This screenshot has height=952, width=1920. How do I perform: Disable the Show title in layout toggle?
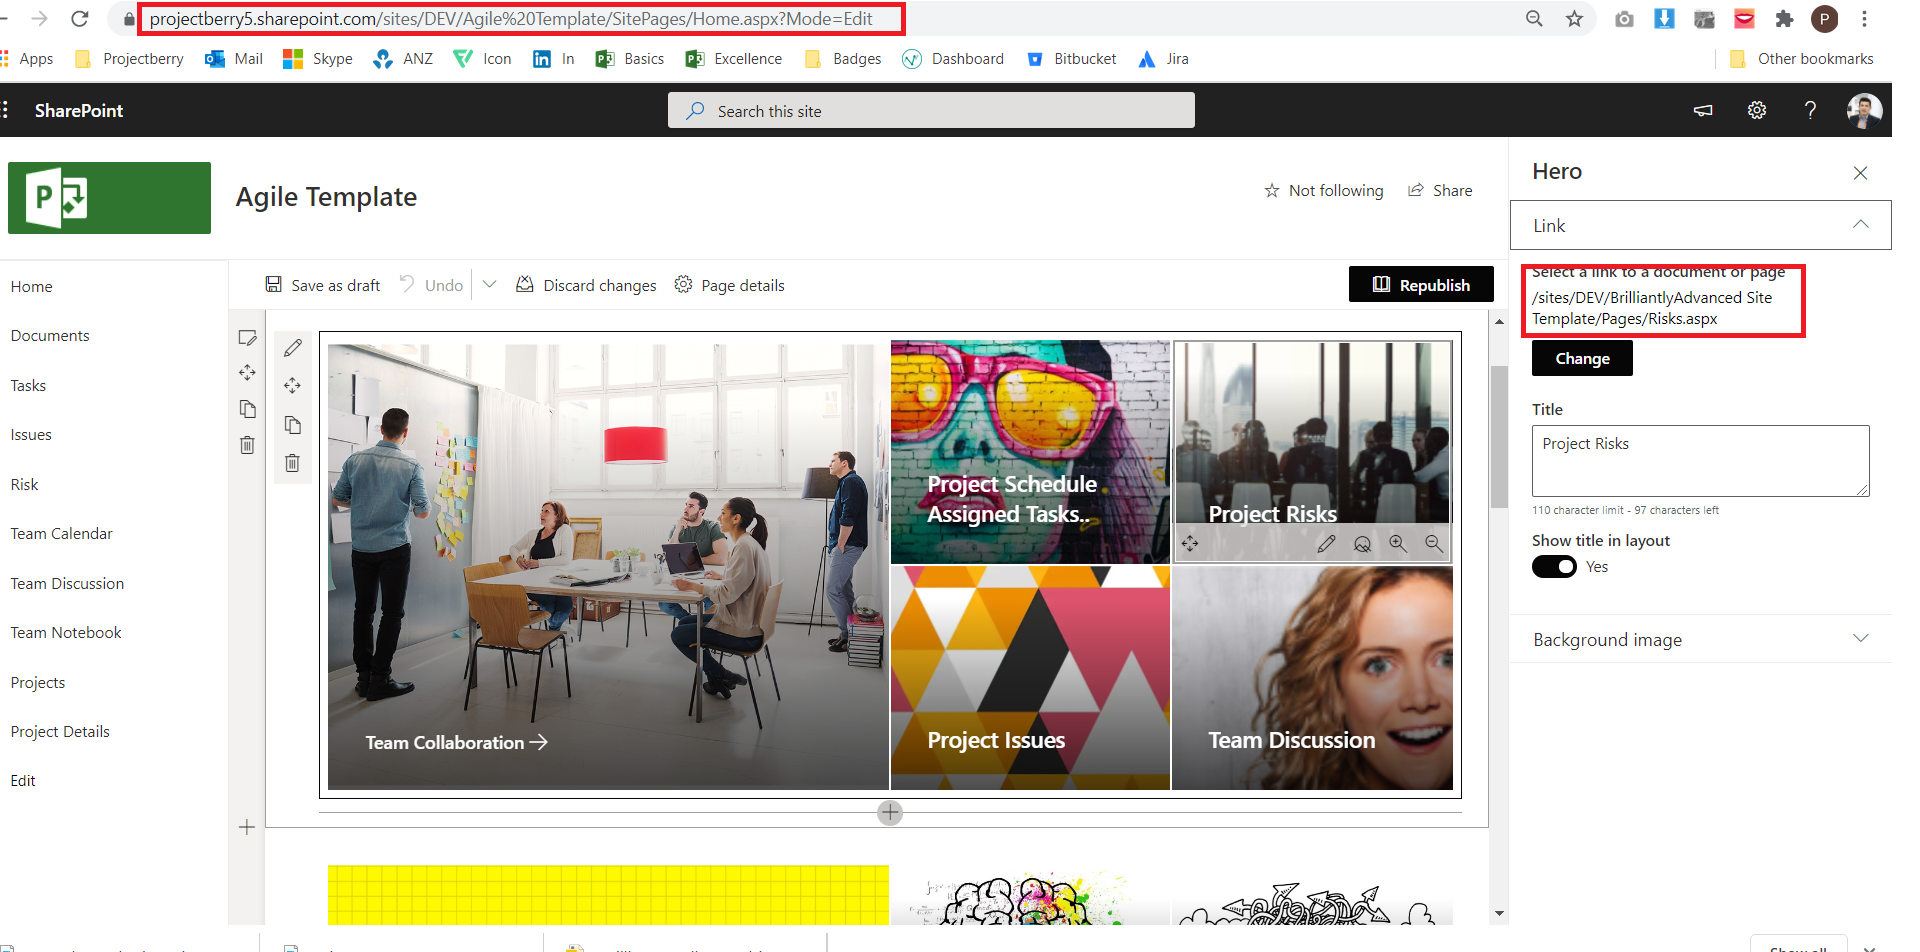click(1553, 566)
